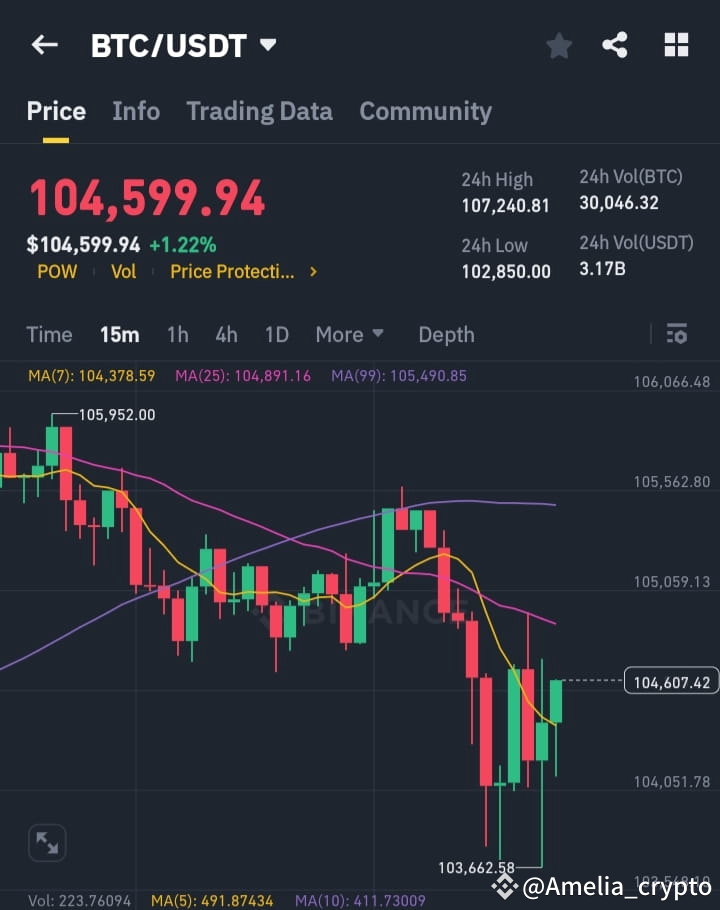Tap the fullscreen chart expand icon
Screen dimensions: 720x910
point(46,843)
